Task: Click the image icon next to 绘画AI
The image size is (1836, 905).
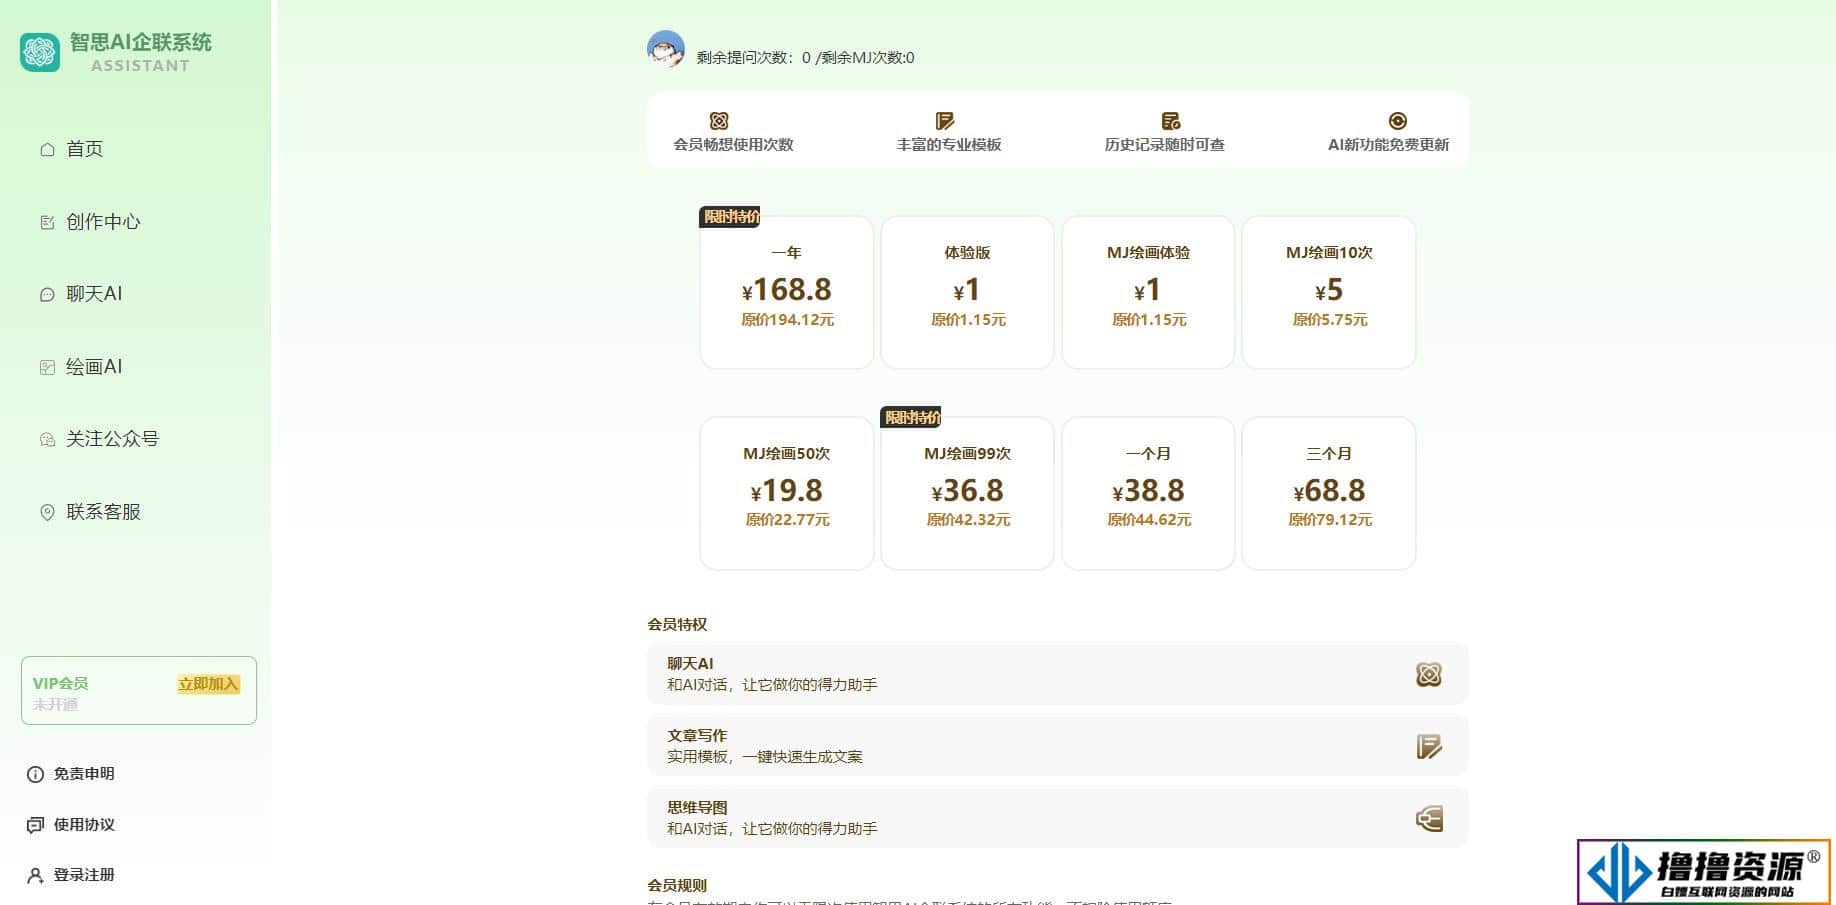Action: [47, 367]
